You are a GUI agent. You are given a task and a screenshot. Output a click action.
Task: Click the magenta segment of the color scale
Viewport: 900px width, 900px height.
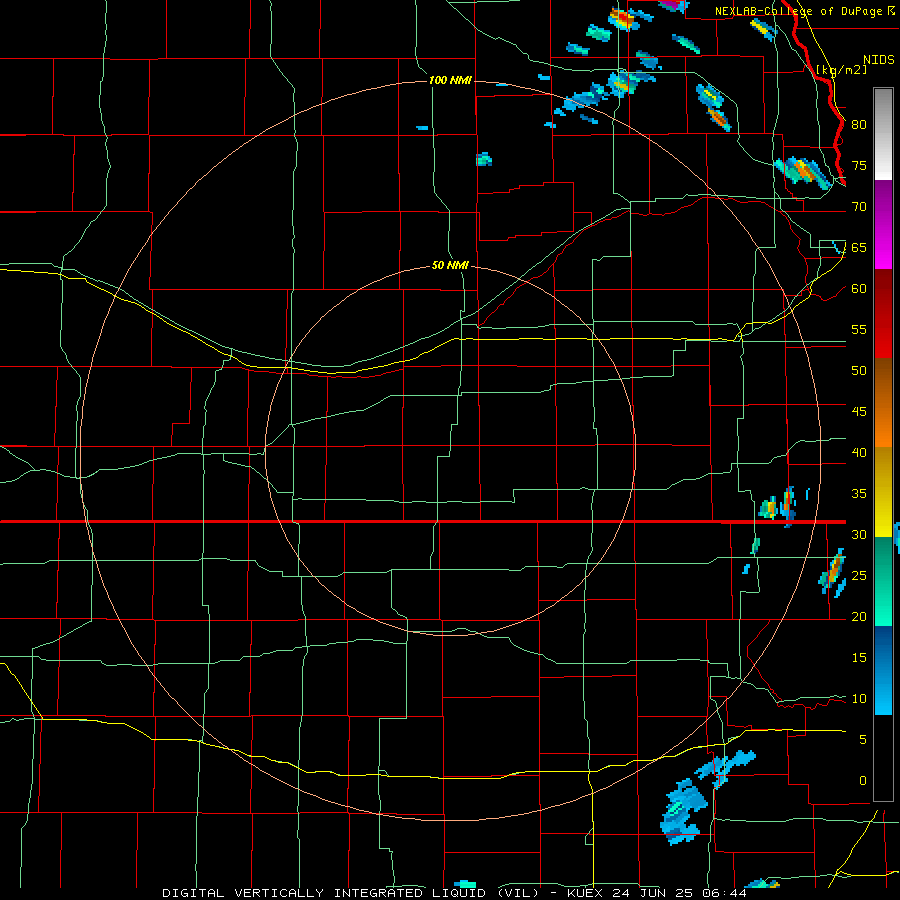883,225
